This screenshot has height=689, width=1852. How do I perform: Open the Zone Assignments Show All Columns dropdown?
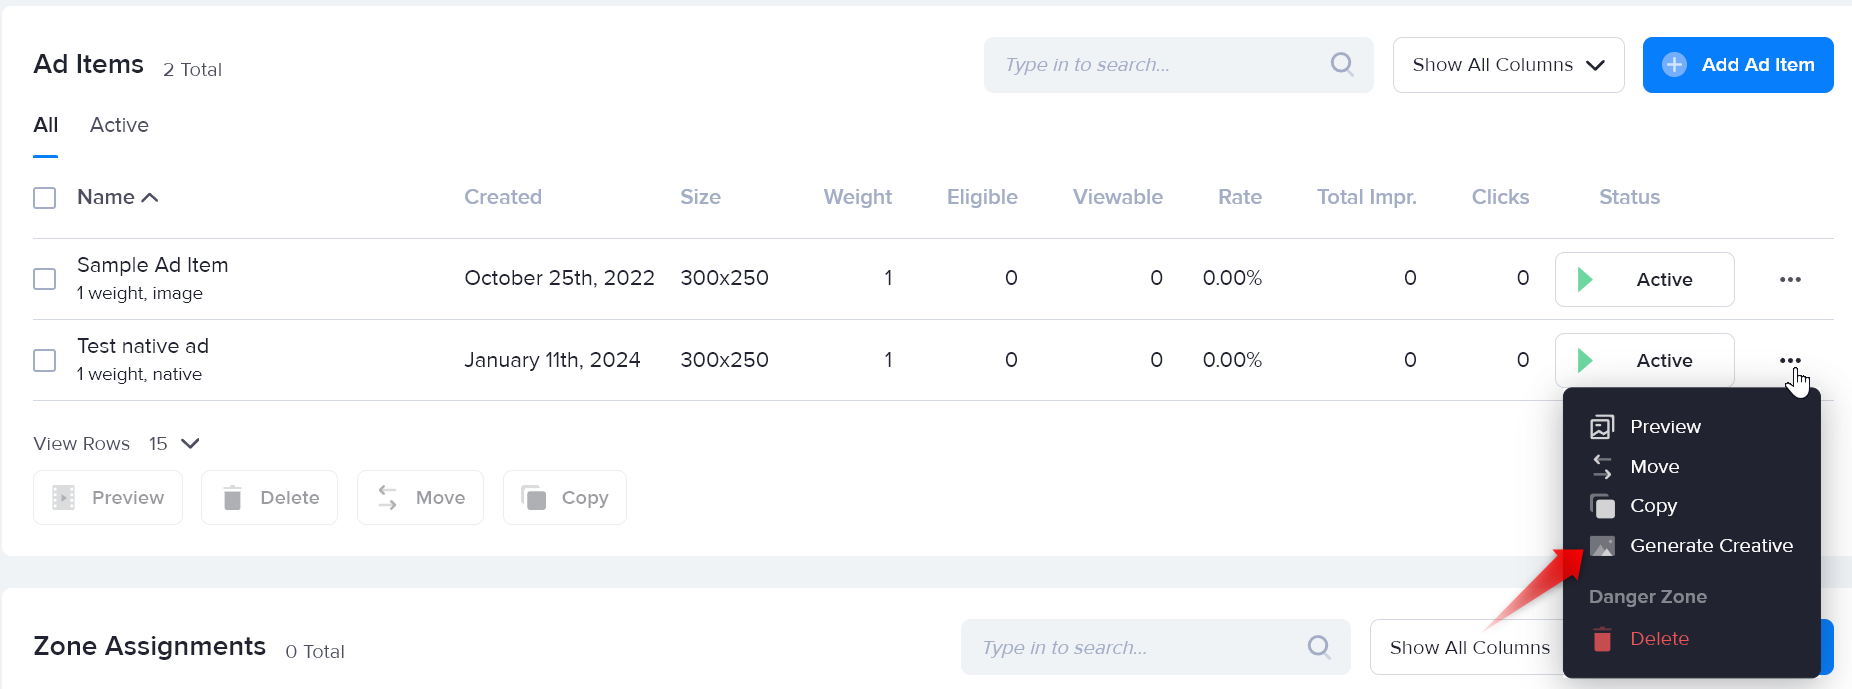click(x=1469, y=647)
